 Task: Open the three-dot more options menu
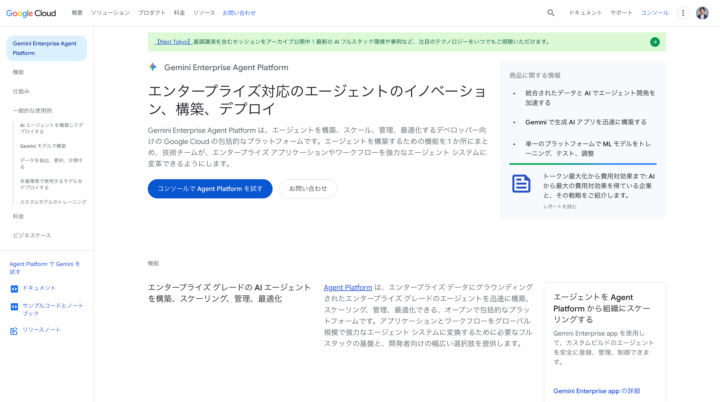[683, 13]
